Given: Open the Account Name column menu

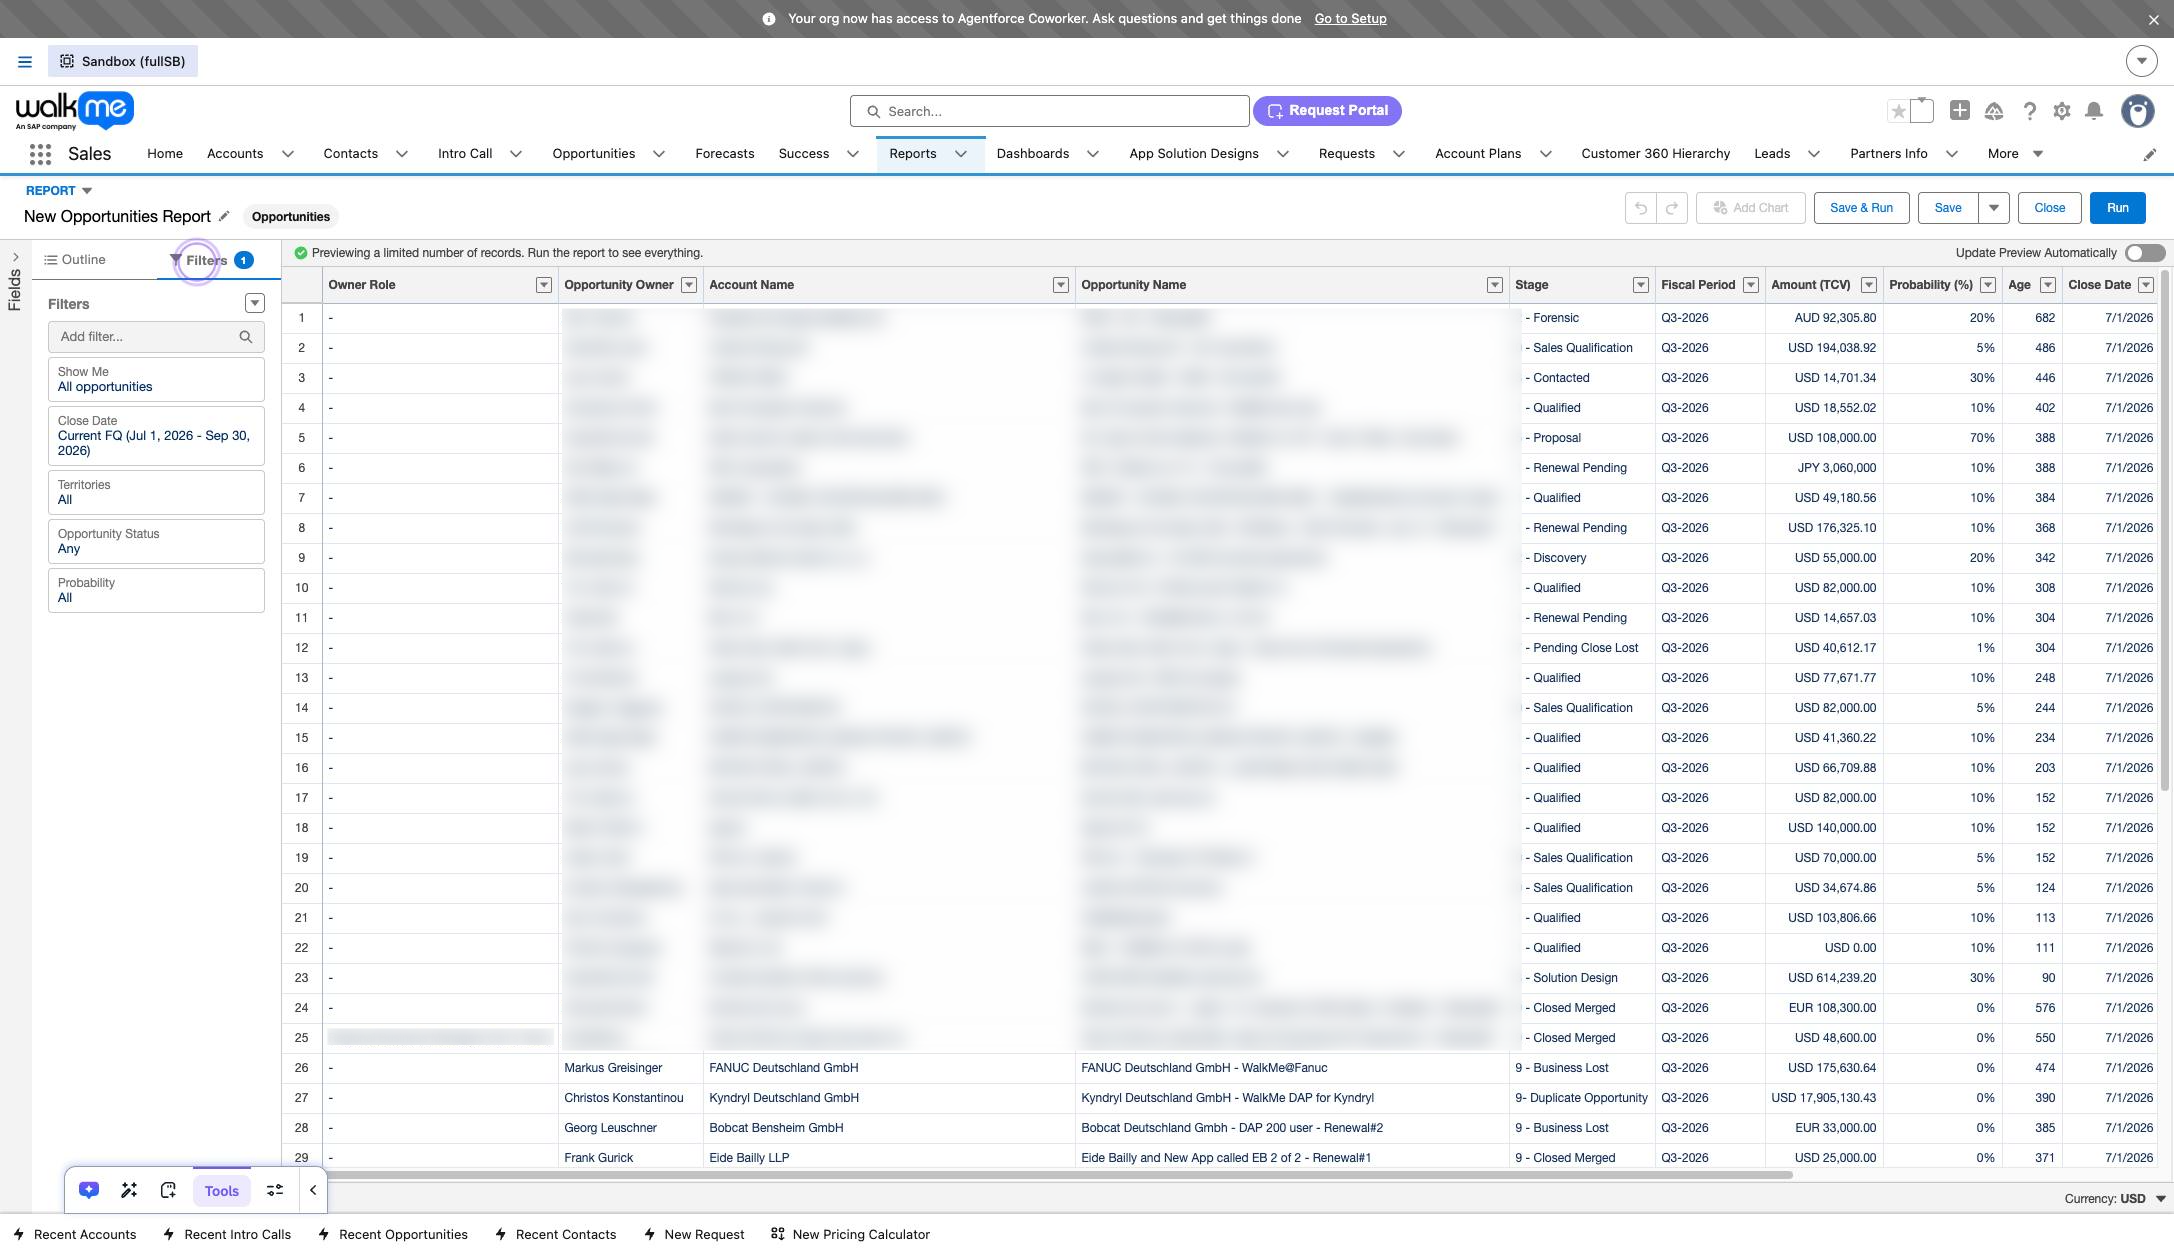Looking at the screenshot, I should coord(1061,285).
